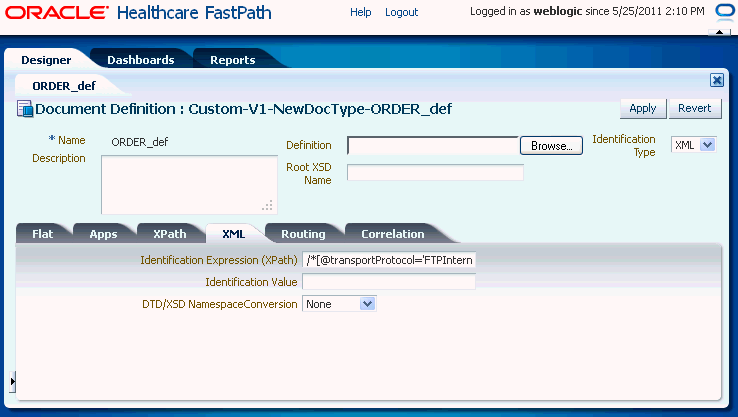Click the weblogic username text
The image size is (738, 417).
click(x=558, y=11)
